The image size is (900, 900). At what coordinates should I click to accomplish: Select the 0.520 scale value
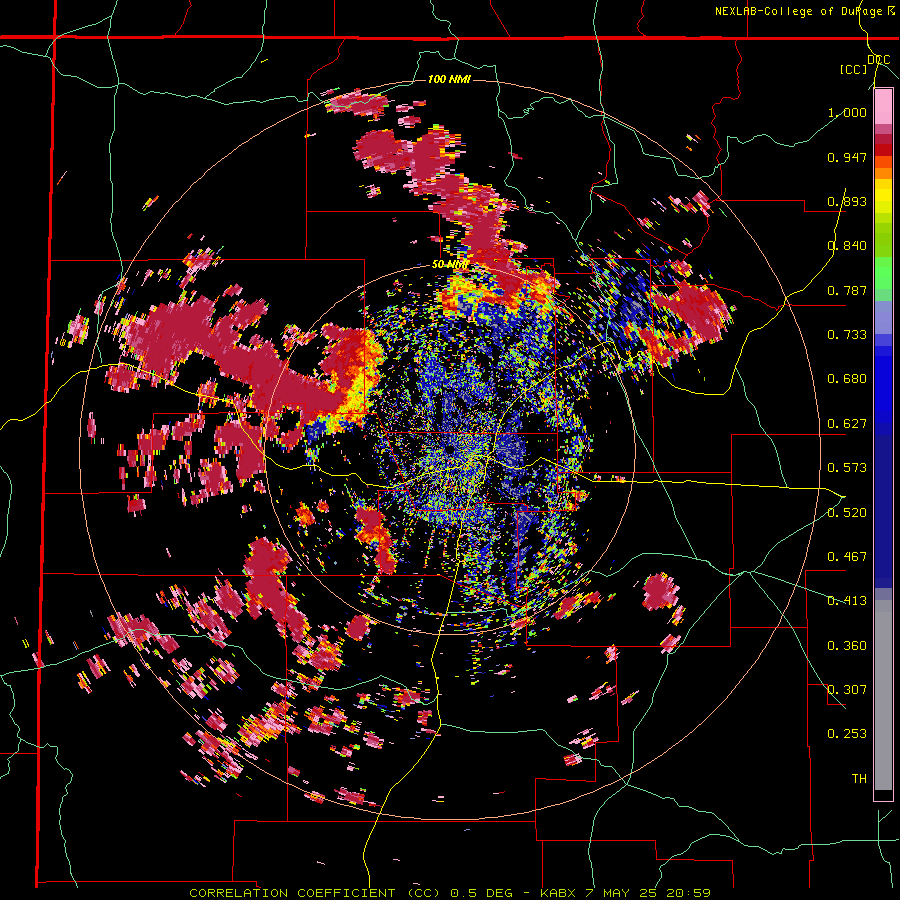click(847, 513)
